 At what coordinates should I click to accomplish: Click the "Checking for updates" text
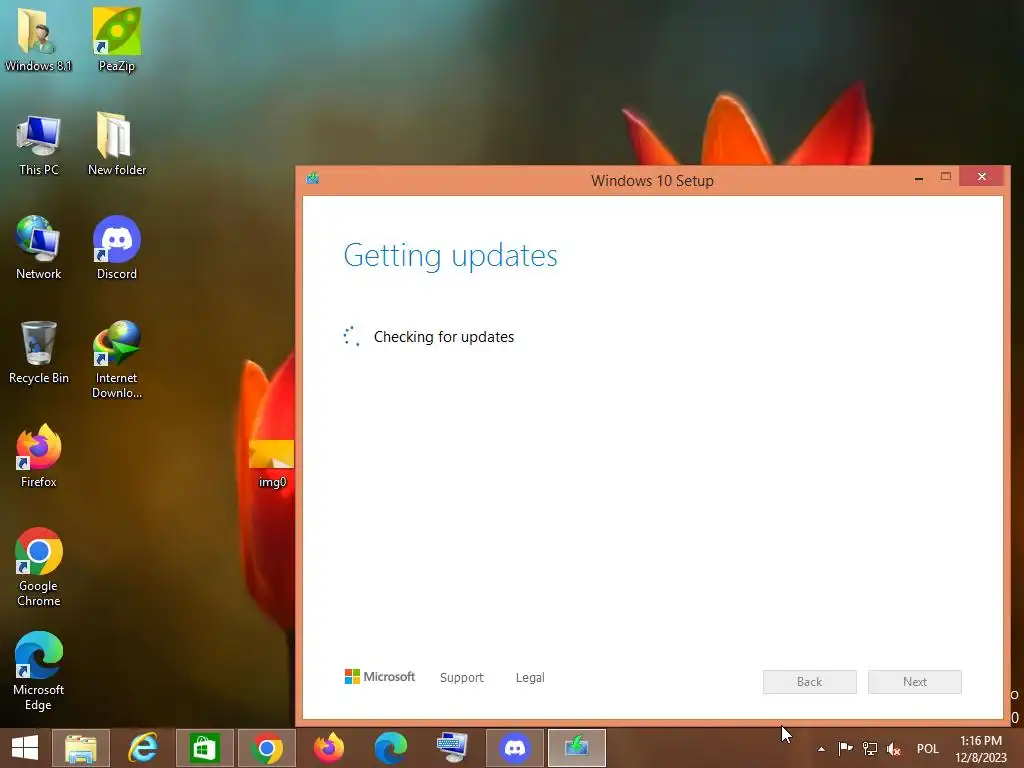click(x=444, y=337)
